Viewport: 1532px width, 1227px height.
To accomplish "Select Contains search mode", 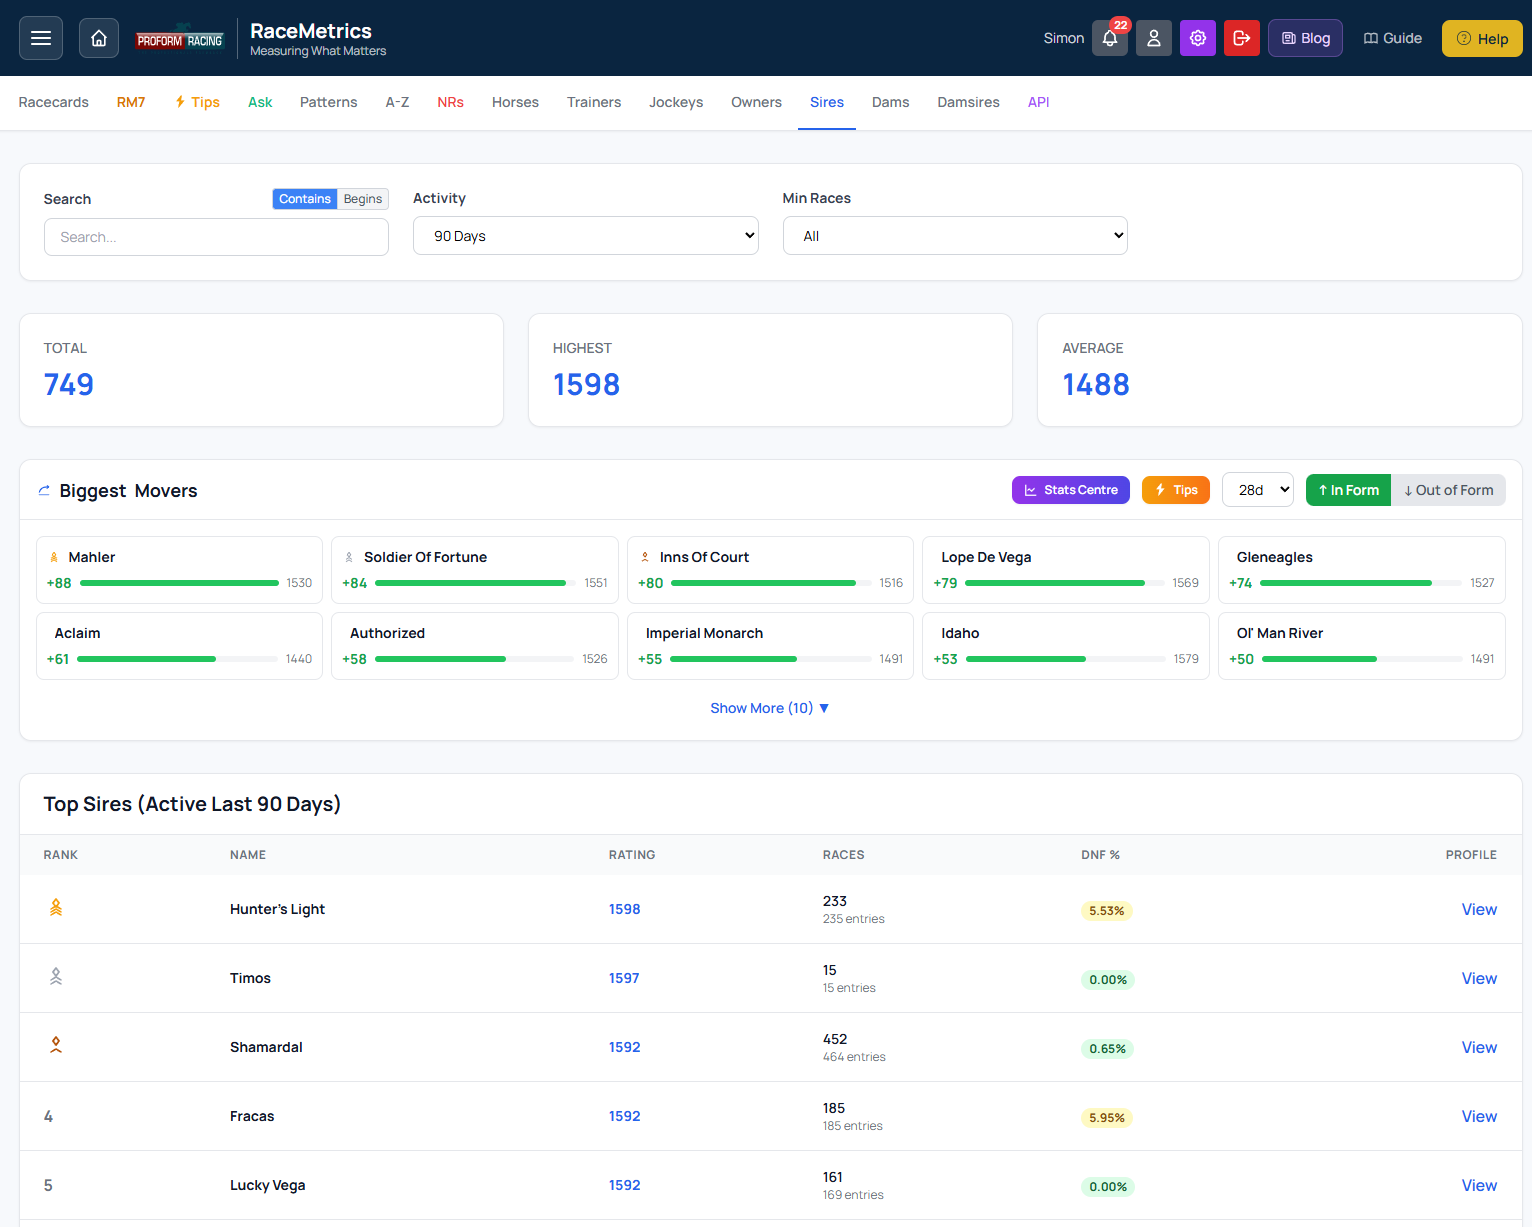I will pos(305,199).
